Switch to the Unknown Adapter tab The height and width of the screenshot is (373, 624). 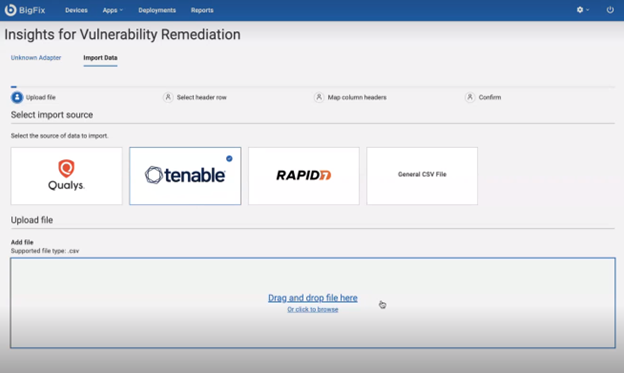pos(36,58)
